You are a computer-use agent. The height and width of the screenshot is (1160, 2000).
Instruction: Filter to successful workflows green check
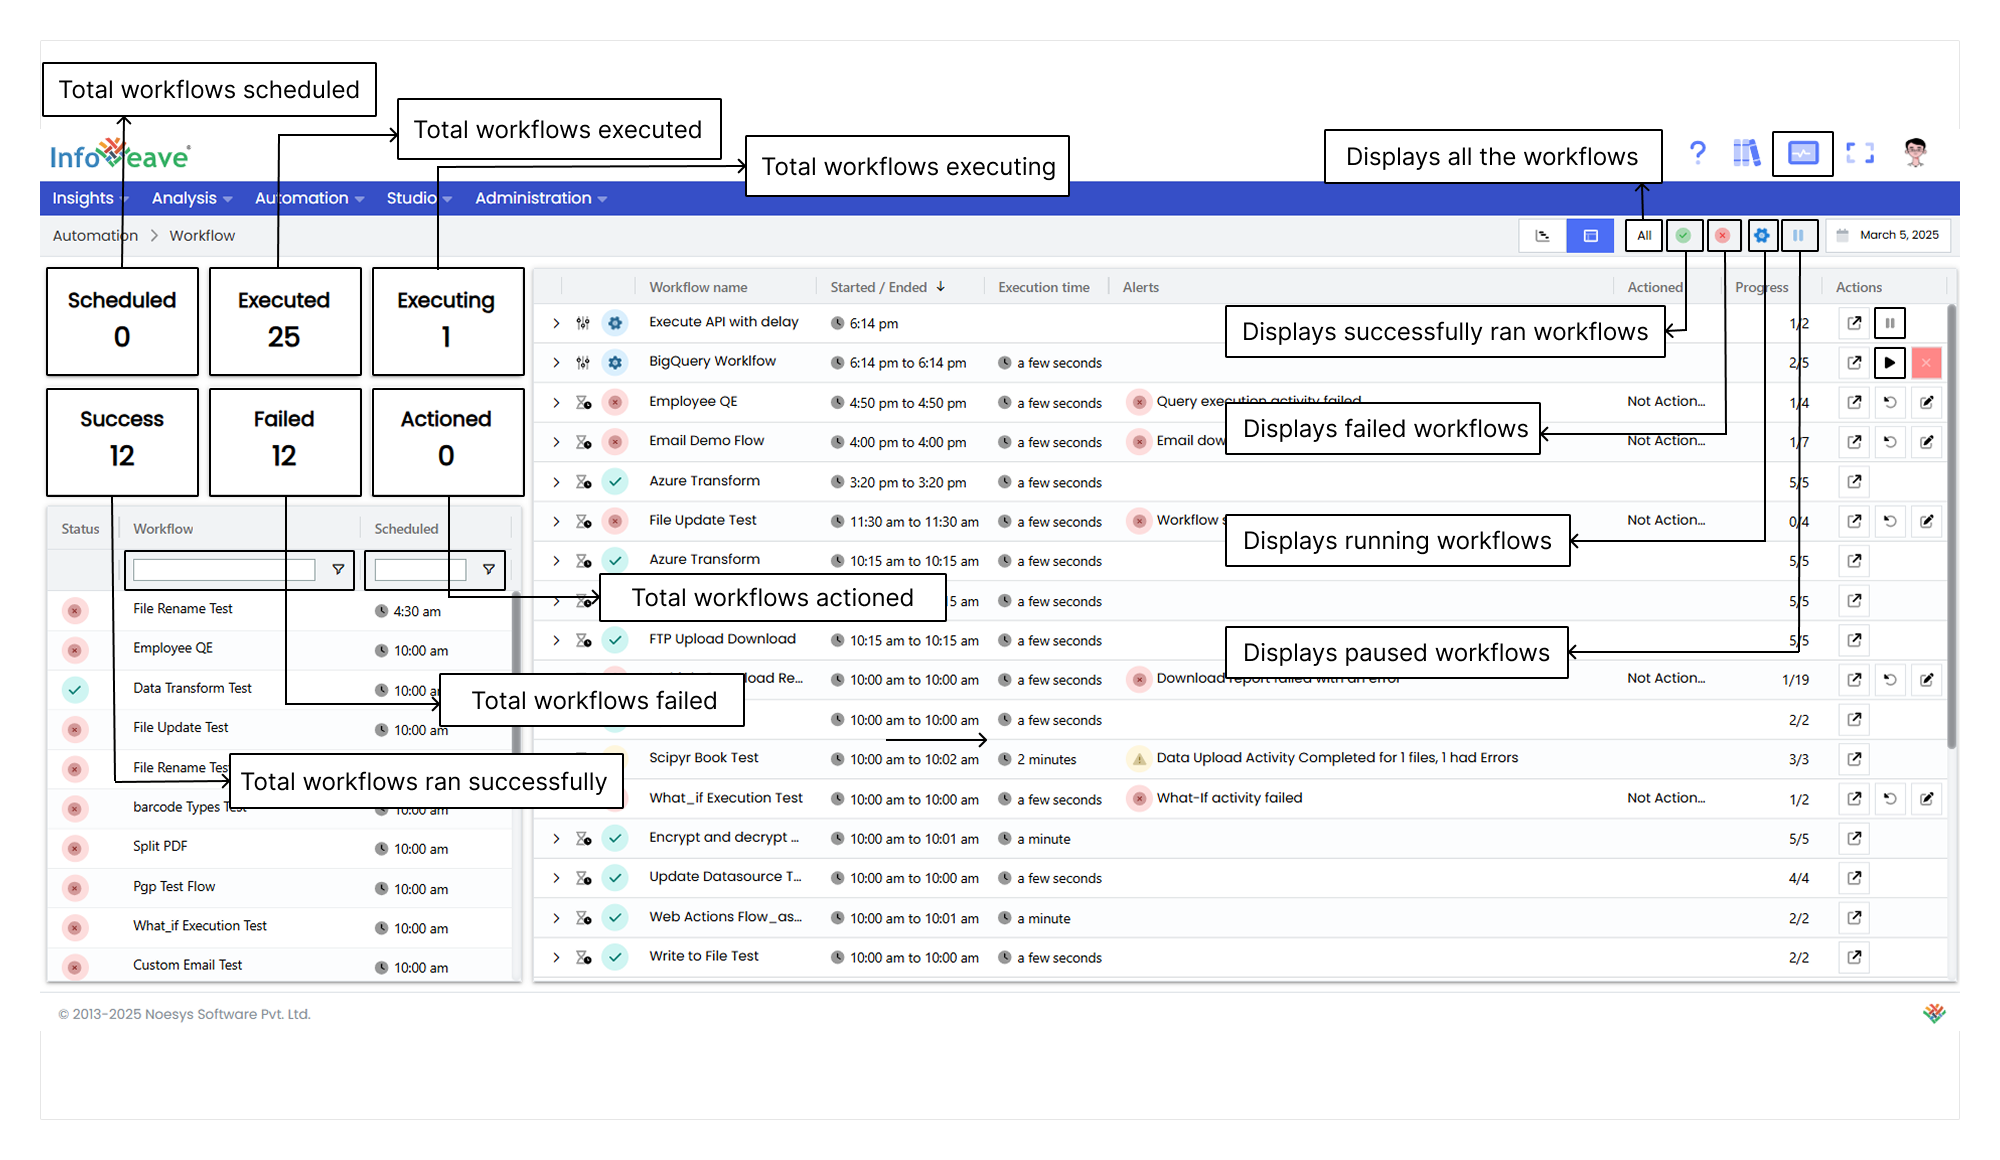pos(1684,235)
